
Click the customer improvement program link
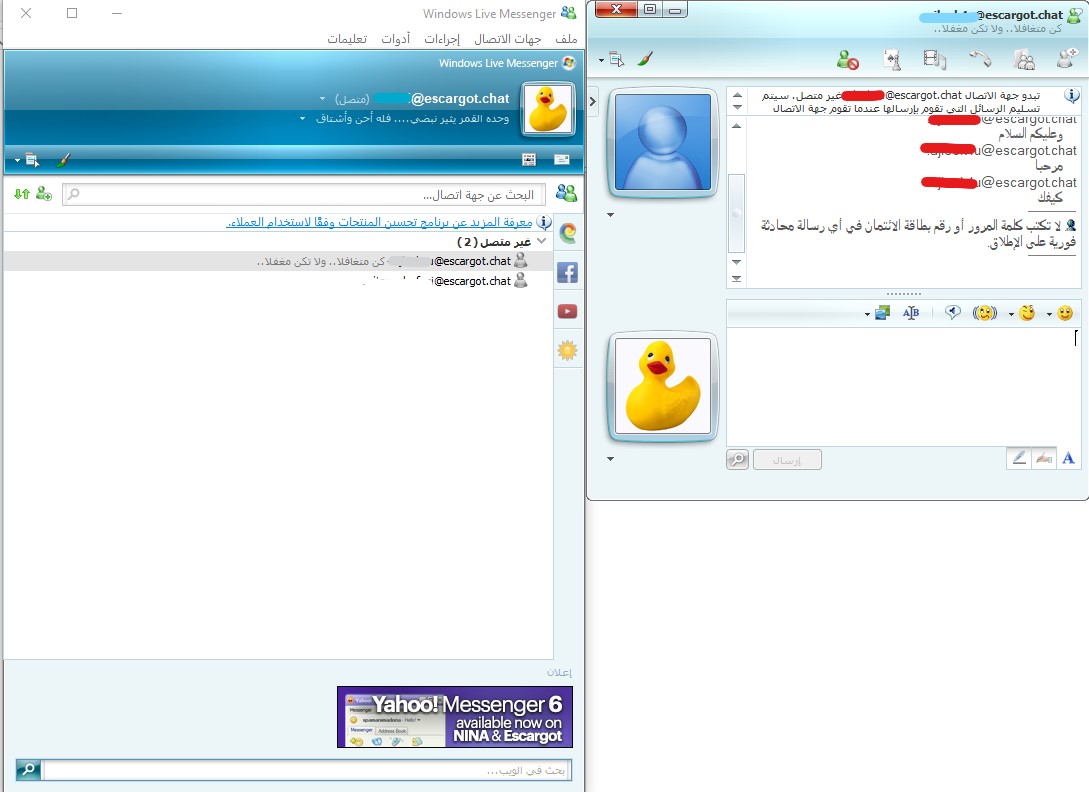pyautogui.click(x=379, y=222)
